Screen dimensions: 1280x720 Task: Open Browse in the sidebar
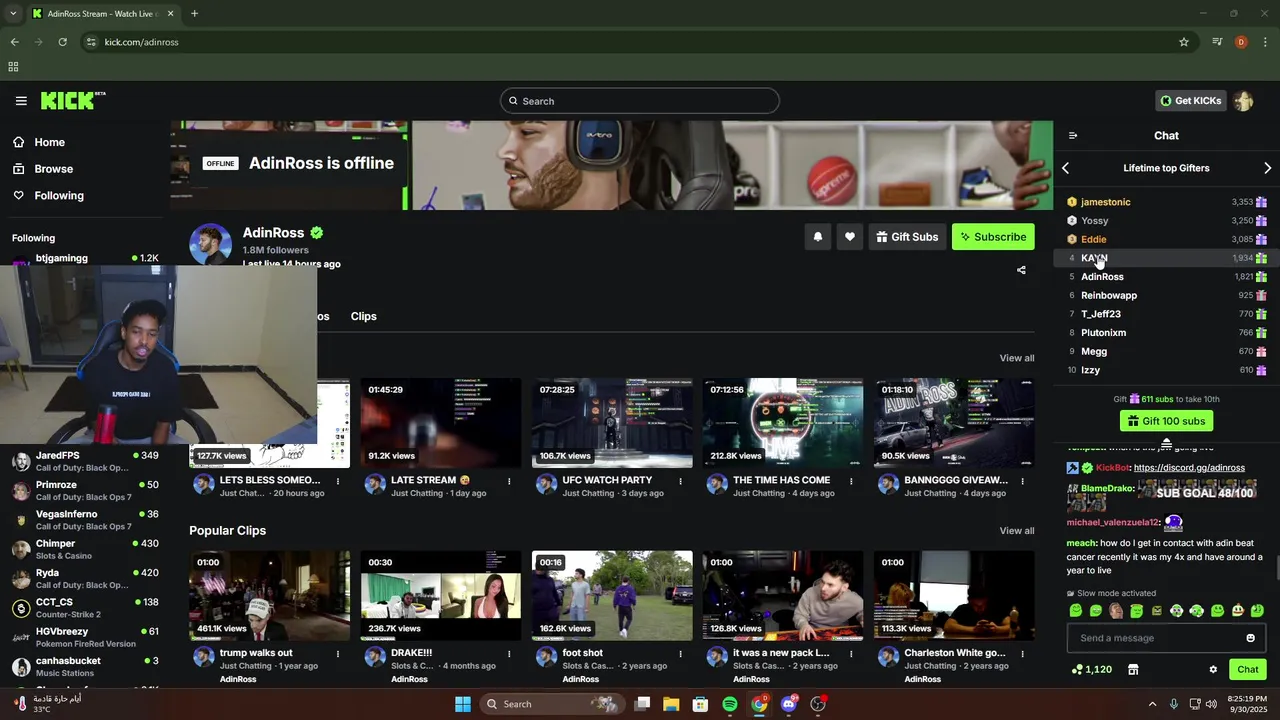pyautogui.click(x=53, y=169)
